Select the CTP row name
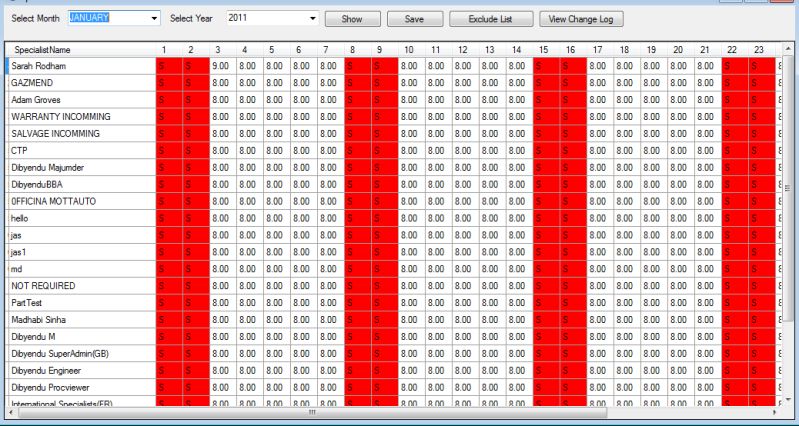 click(19, 150)
